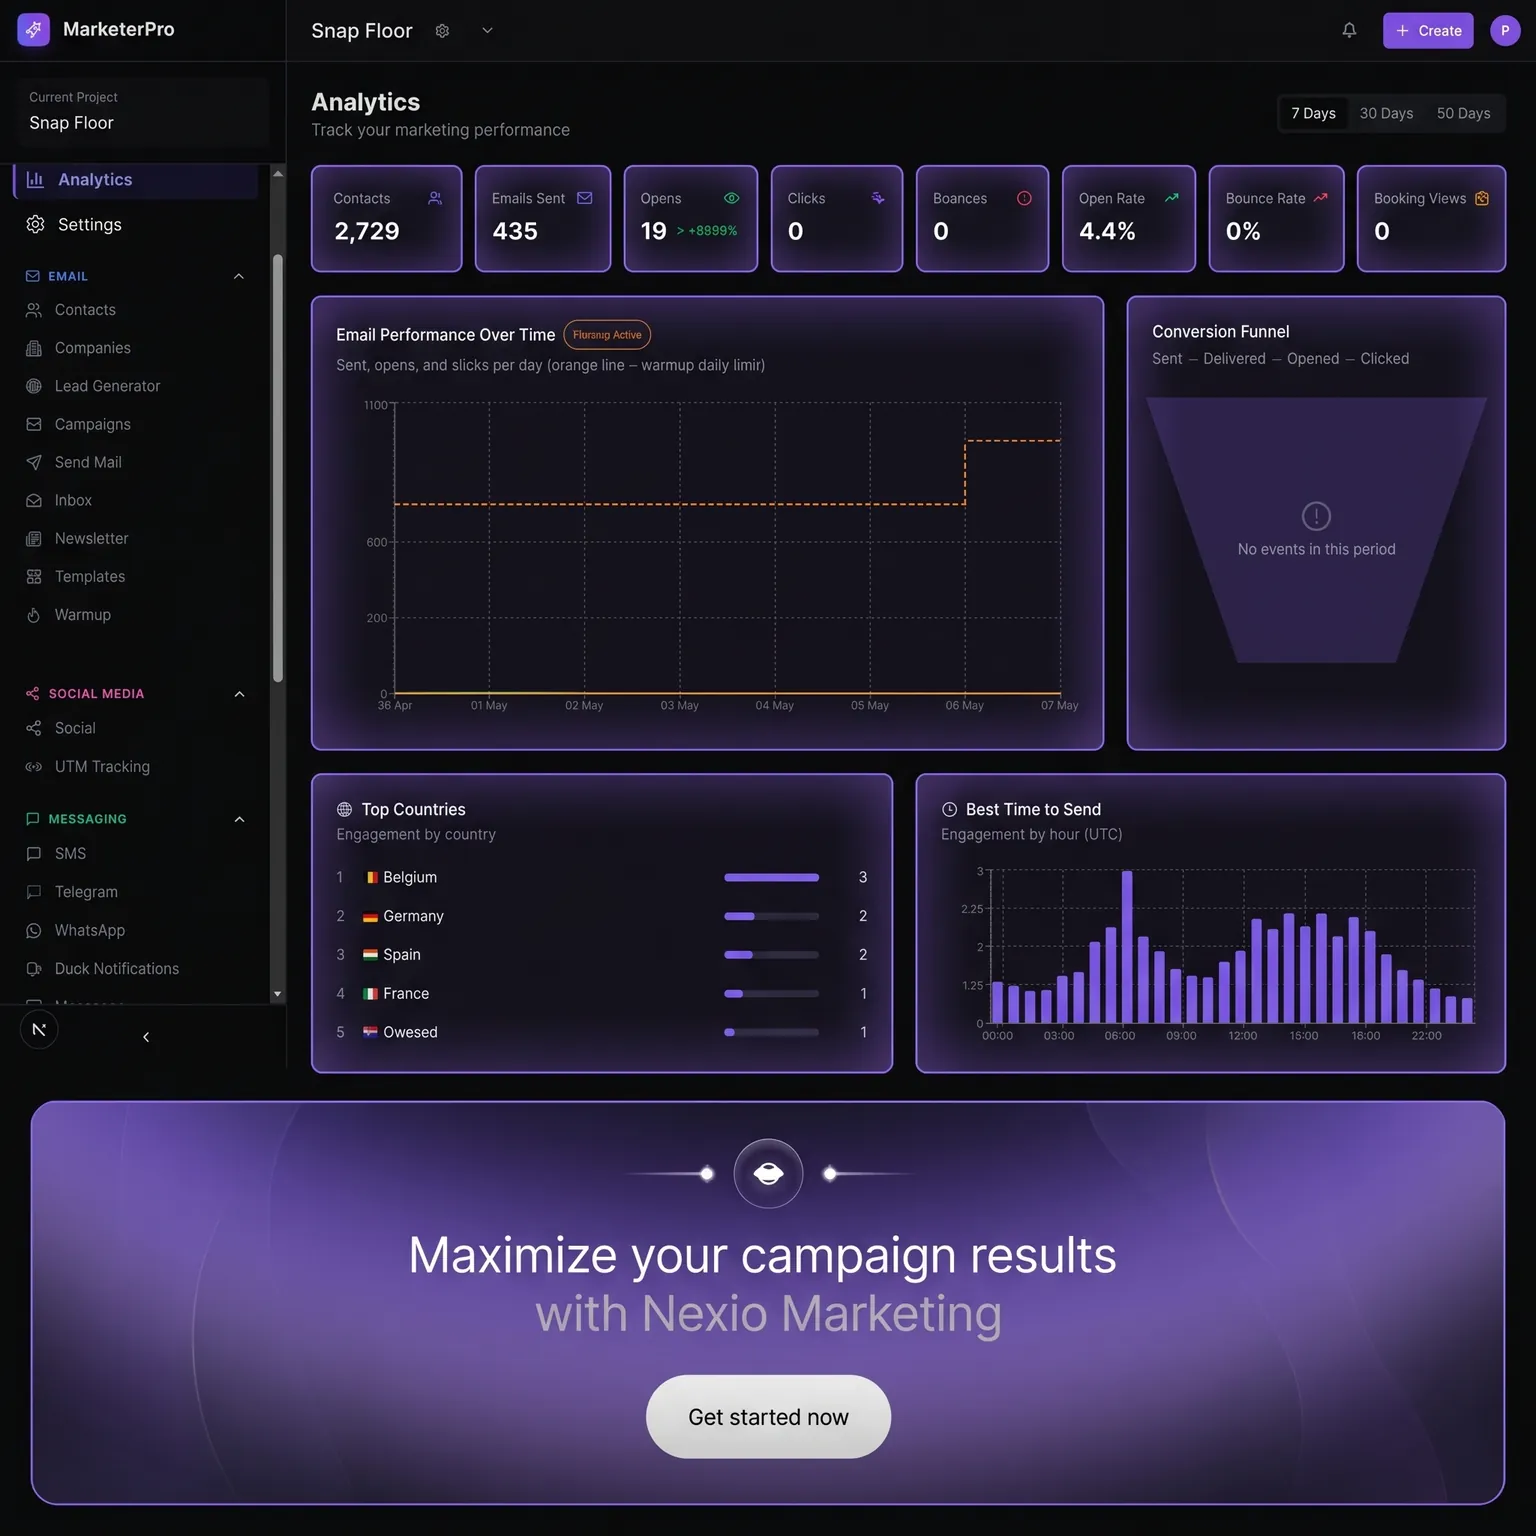Open Companies page link
The image size is (1536, 1536).
[x=93, y=348]
